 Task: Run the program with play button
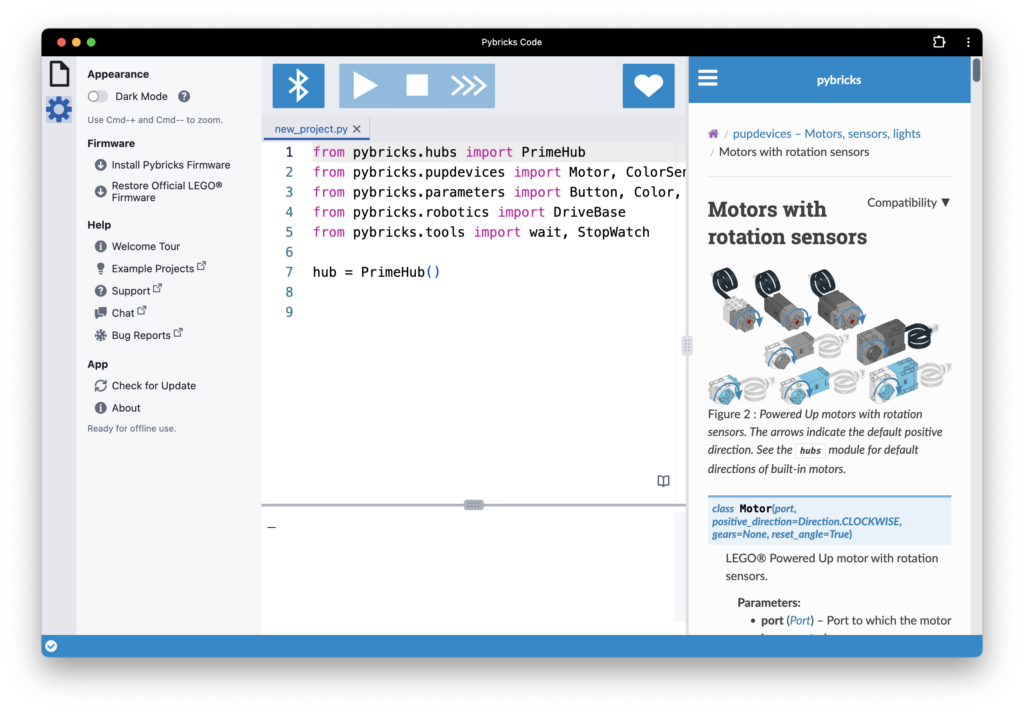tap(365, 86)
